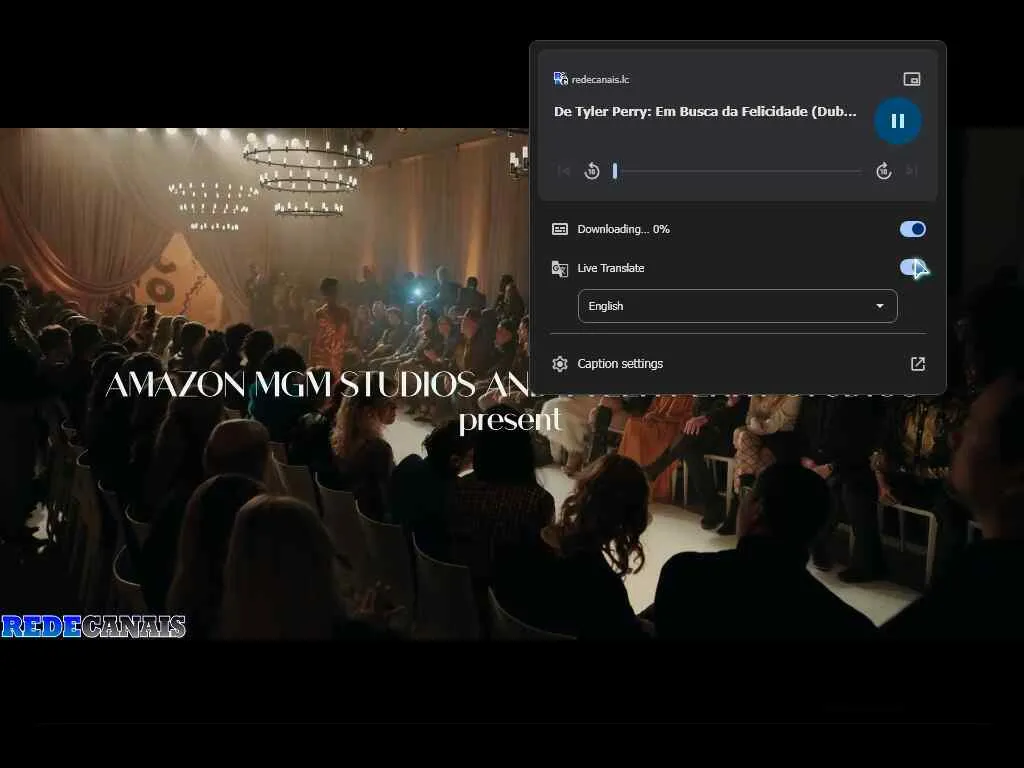Click Downloading... 0% text
This screenshot has width=1024, height=768.
623,229
